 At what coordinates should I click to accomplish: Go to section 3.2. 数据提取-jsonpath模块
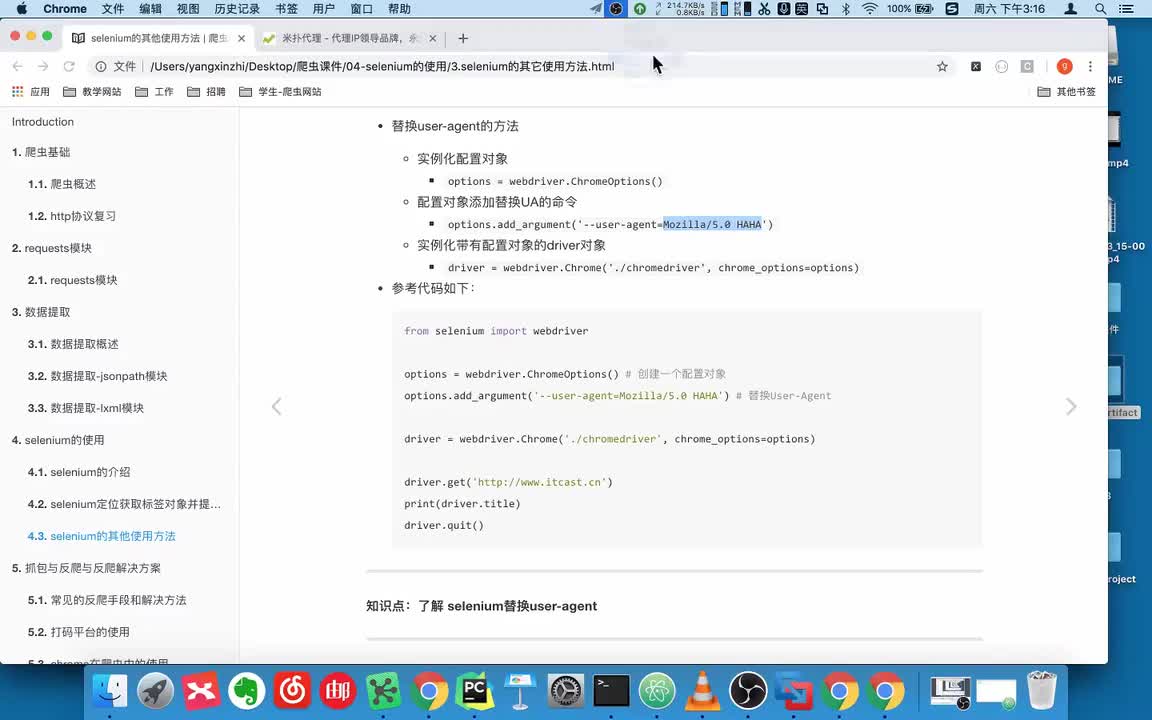98,376
